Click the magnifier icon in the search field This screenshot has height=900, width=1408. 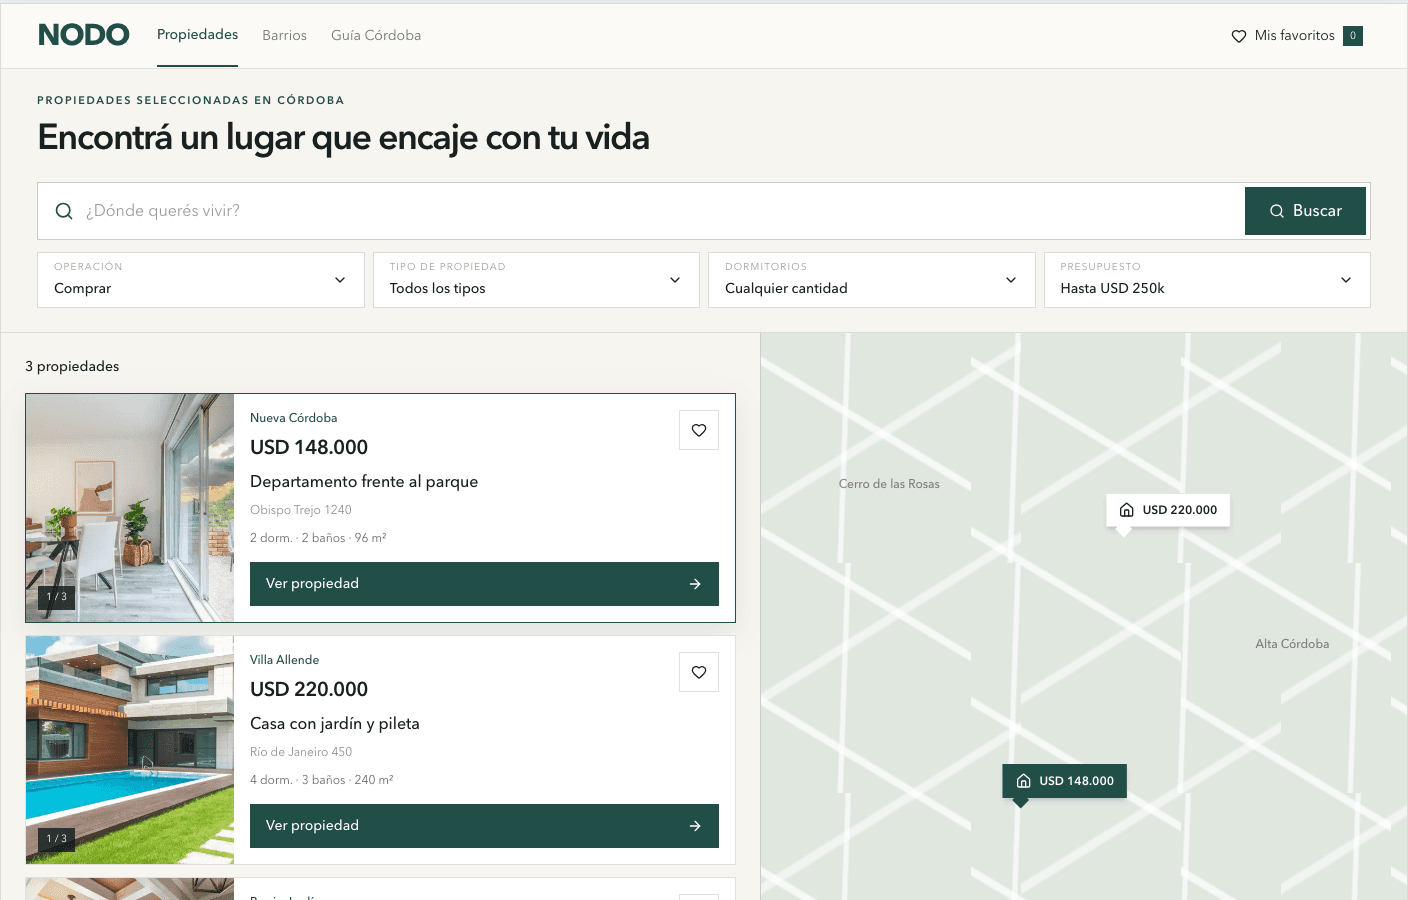coord(64,211)
